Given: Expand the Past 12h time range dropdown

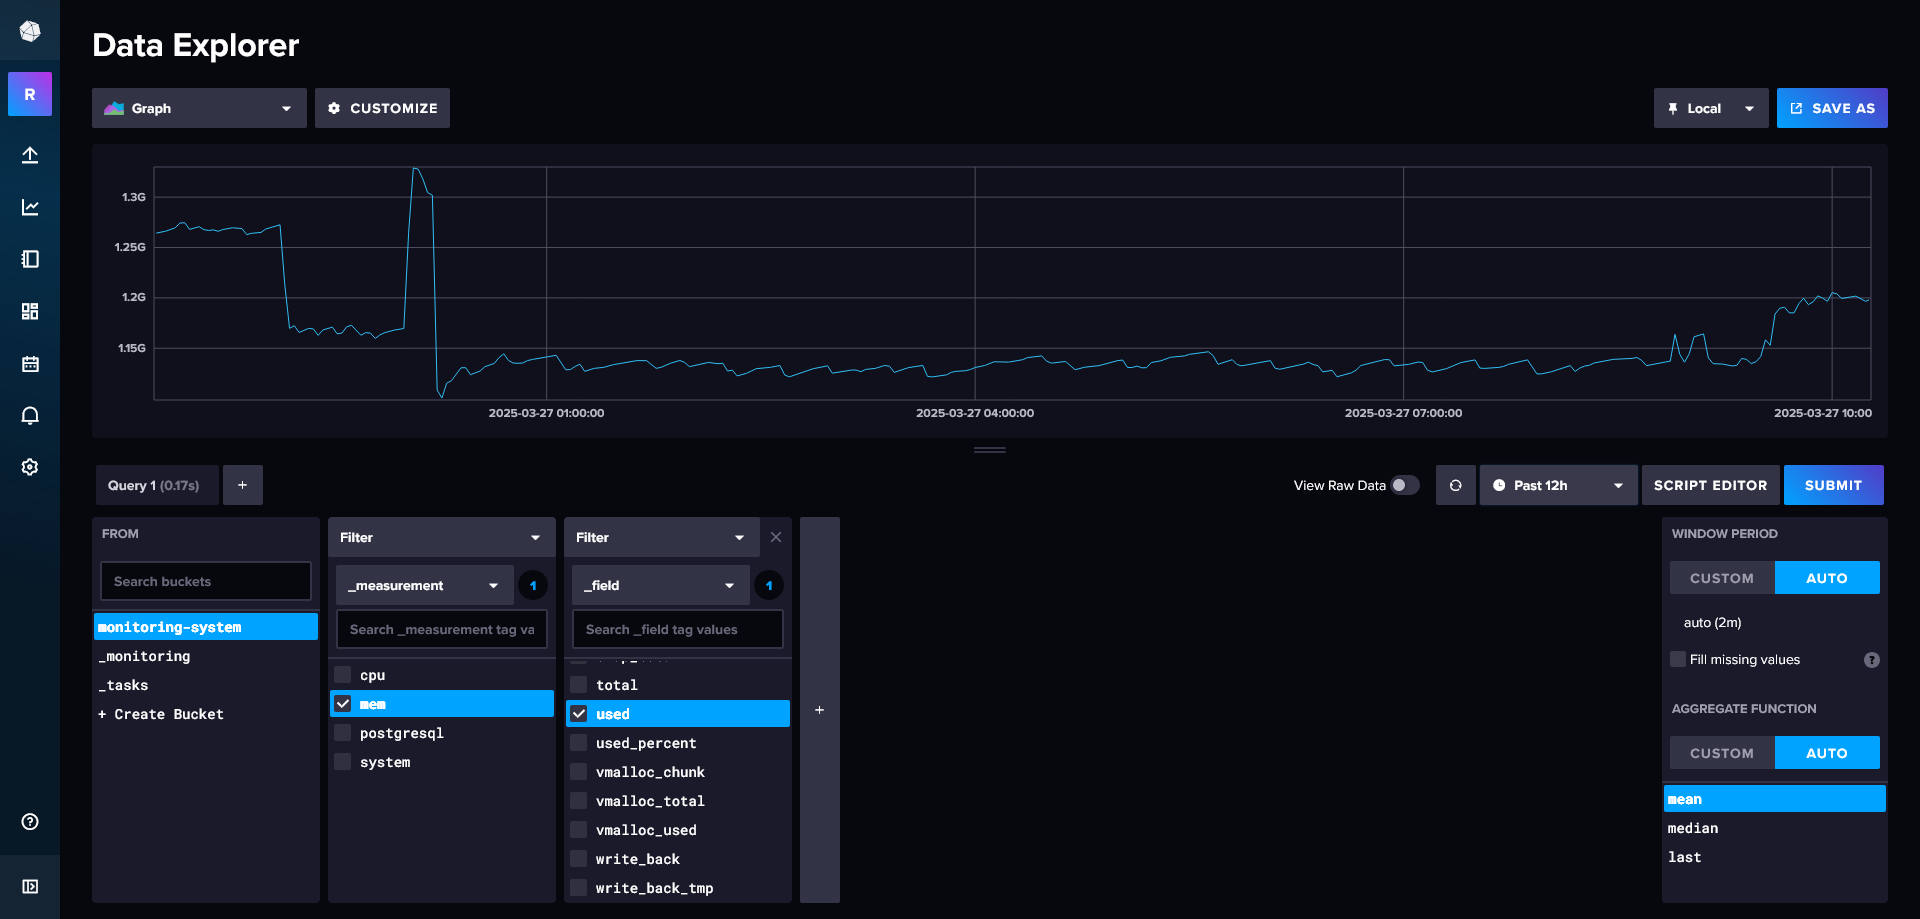Looking at the screenshot, I should tap(1557, 485).
